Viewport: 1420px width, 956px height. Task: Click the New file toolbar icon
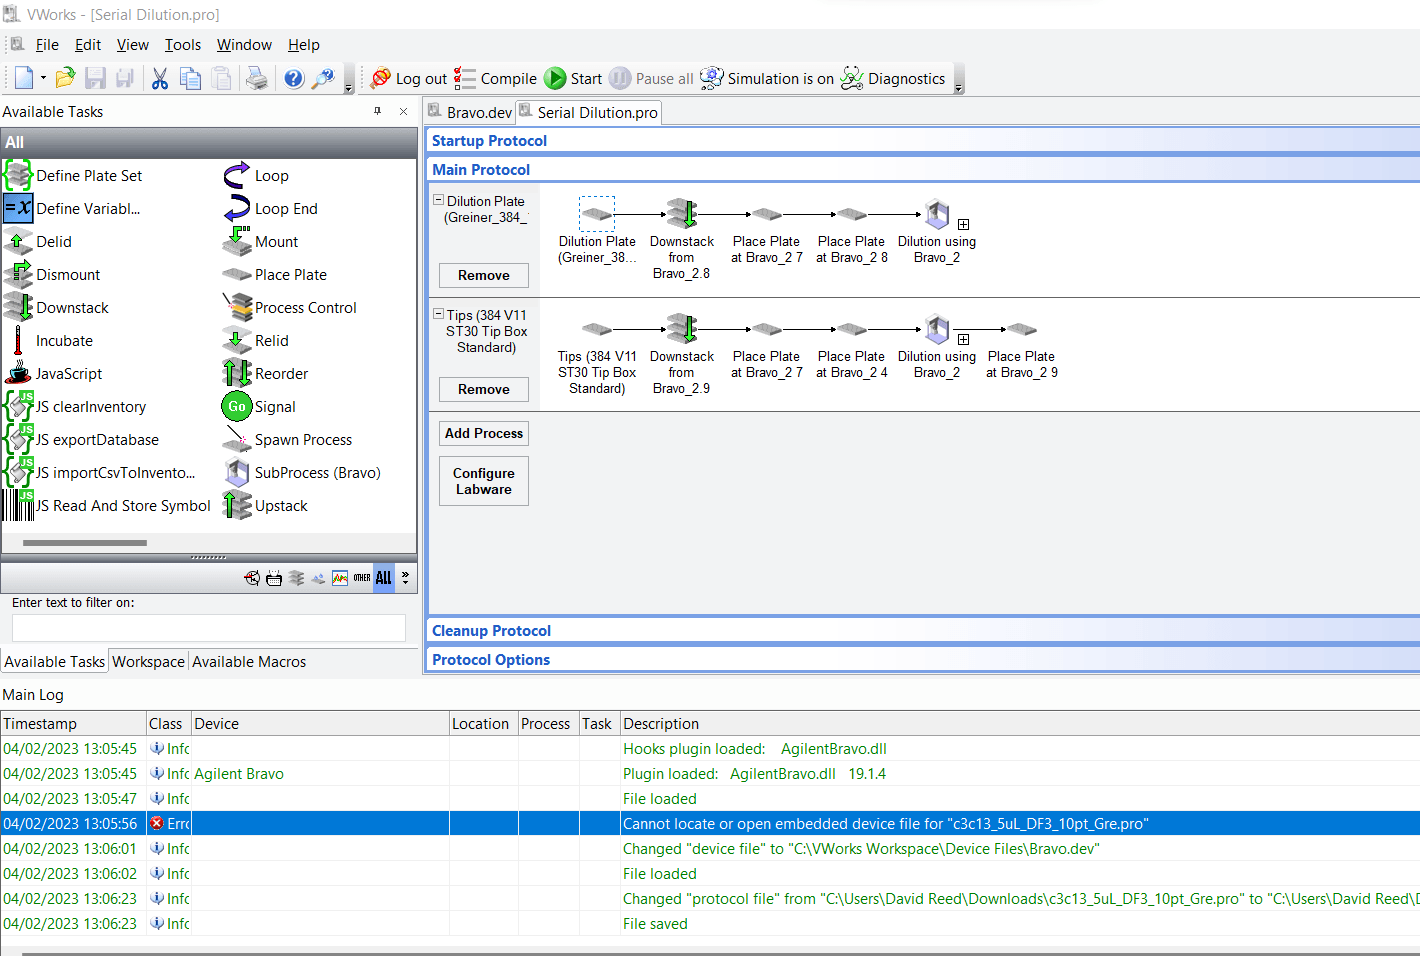(x=24, y=78)
